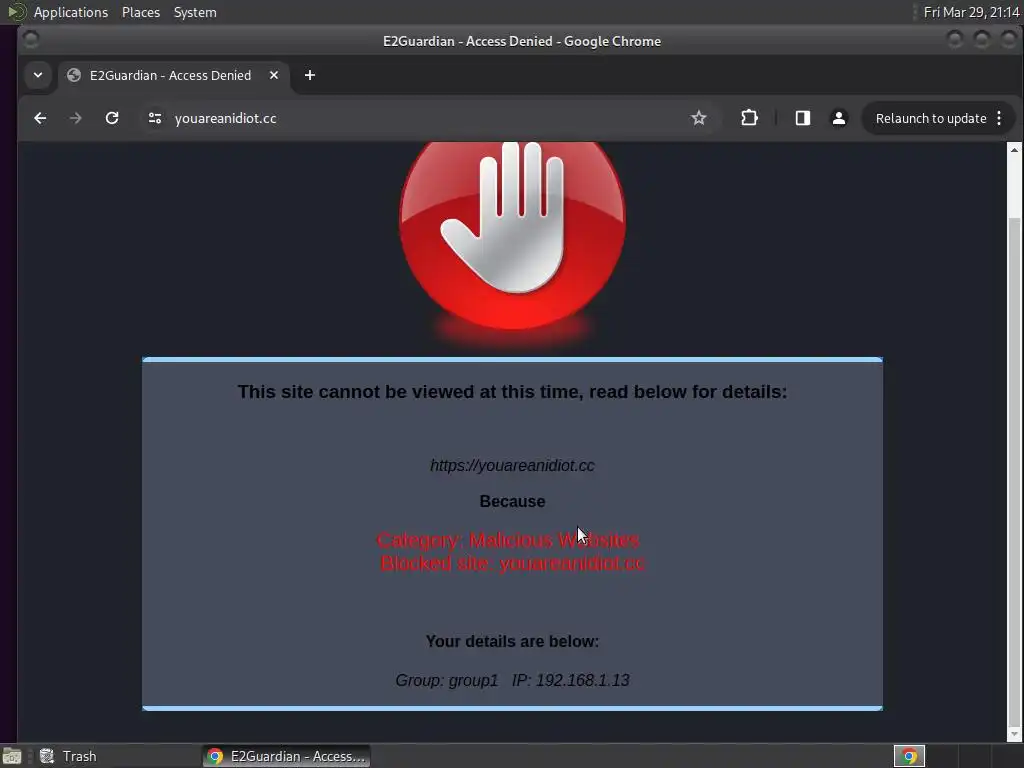Screen dimensions: 1024x768
Task: Open site information icon in address bar
Action: tap(155, 118)
